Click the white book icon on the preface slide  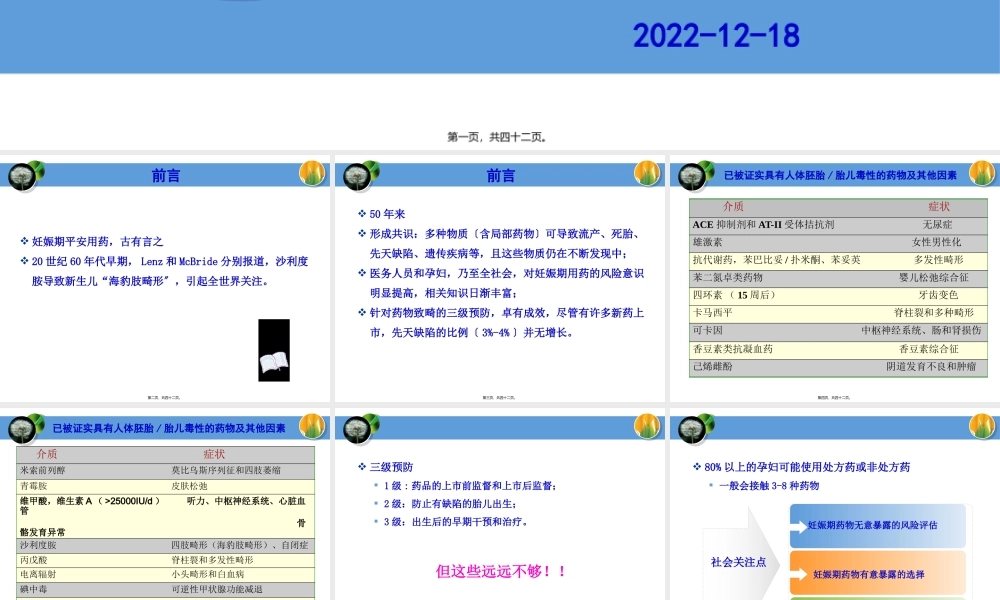pyautogui.click(x=274, y=362)
